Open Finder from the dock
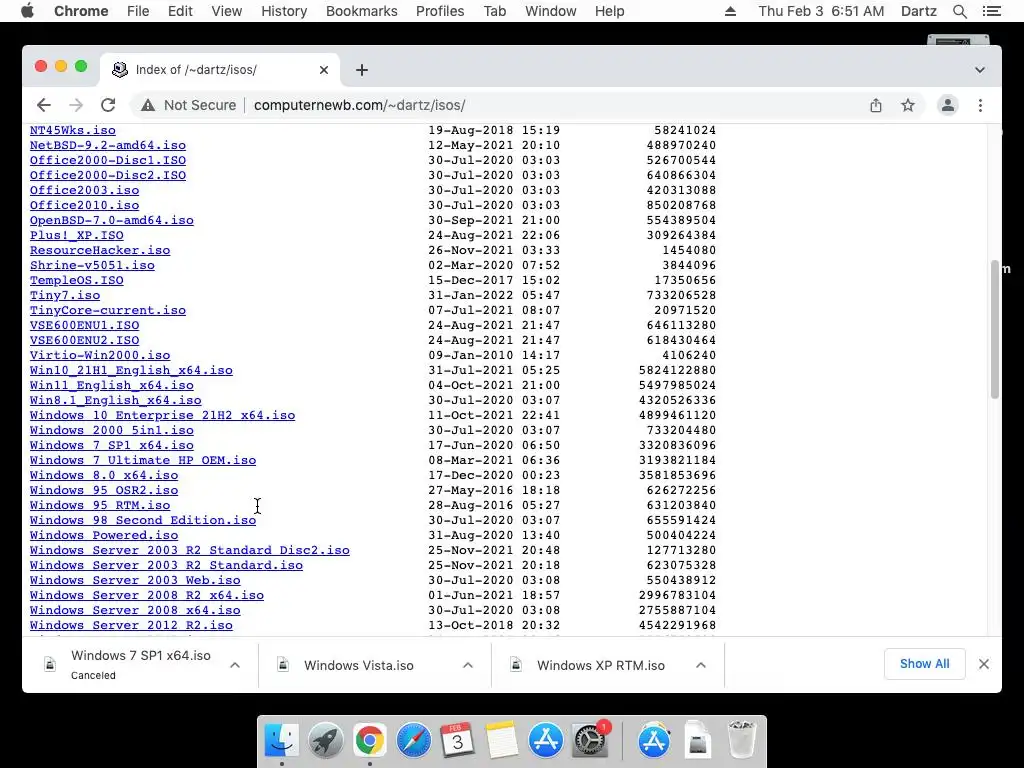1024x768 pixels. click(281, 740)
